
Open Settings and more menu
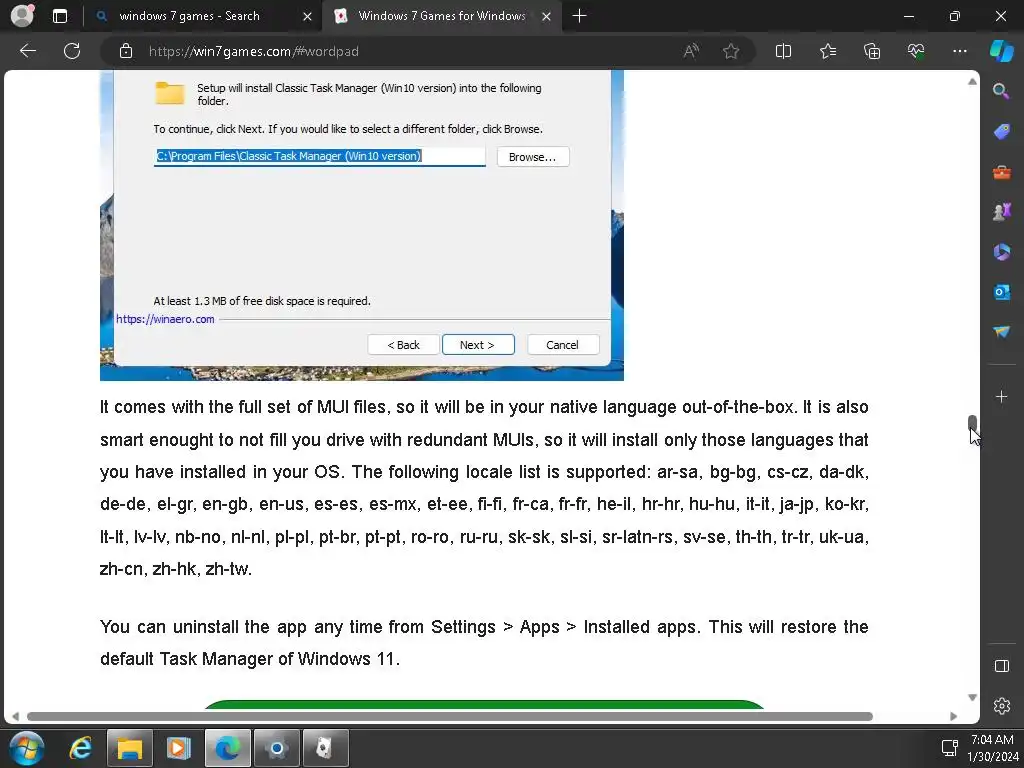coord(959,51)
